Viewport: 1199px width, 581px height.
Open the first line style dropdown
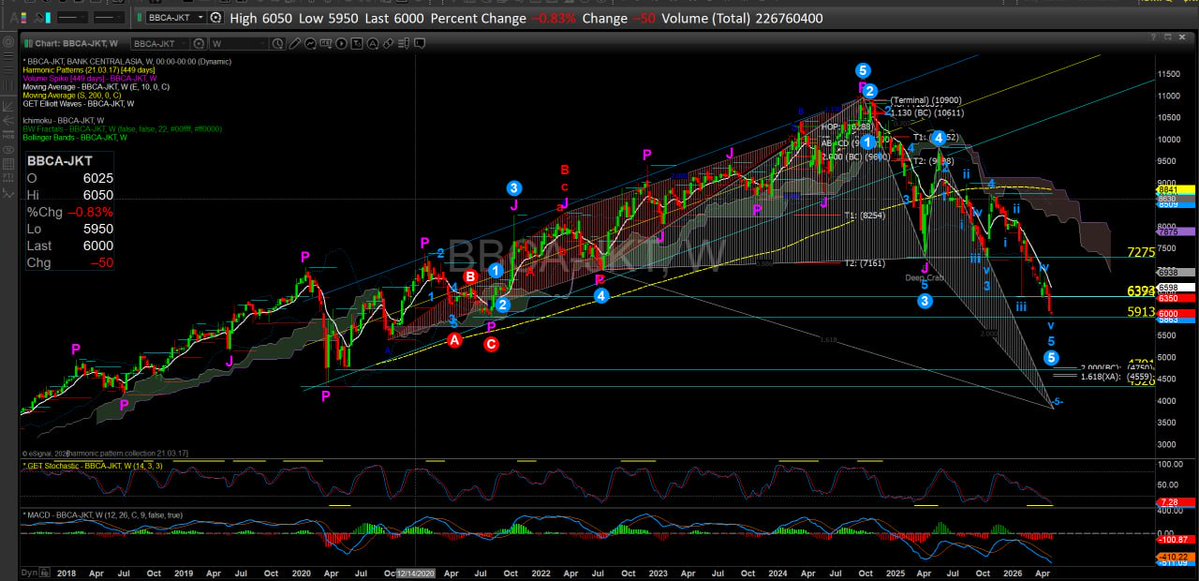tap(73, 18)
